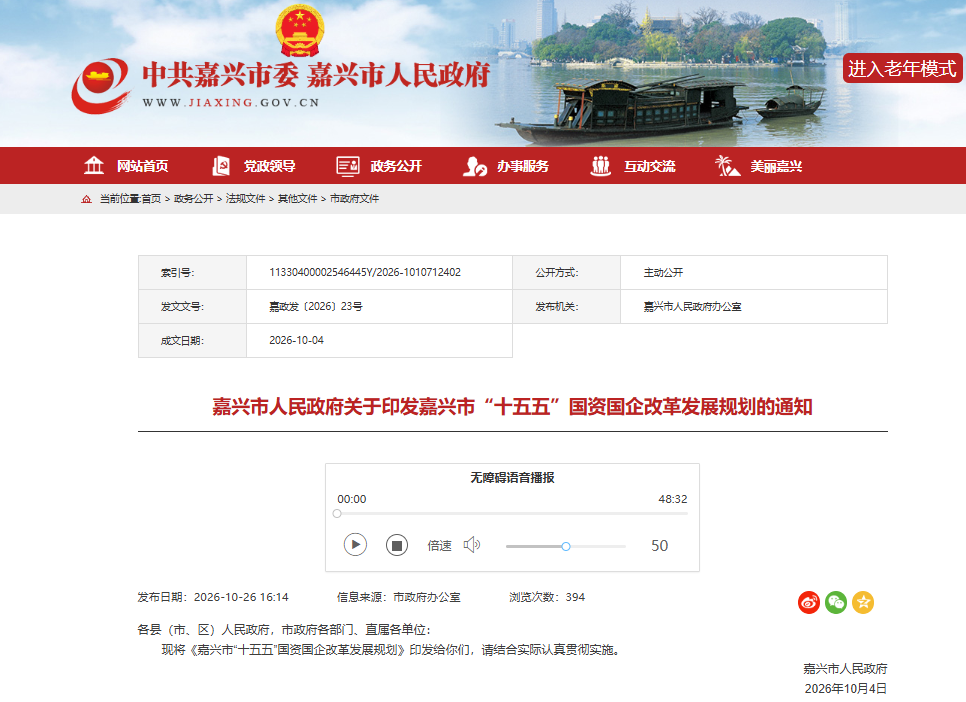Click the 互动交流 people icon
Viewport: 966px width, 702px height.
tap(601, 166)
